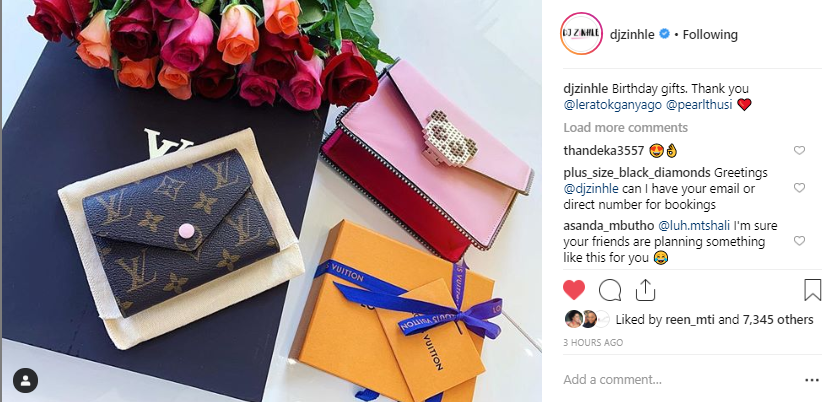Image resolution: width=827 pixels, height=402 pixels.
Task: Unlike the post using the red heart icon
Action: [x=574, y=290]
